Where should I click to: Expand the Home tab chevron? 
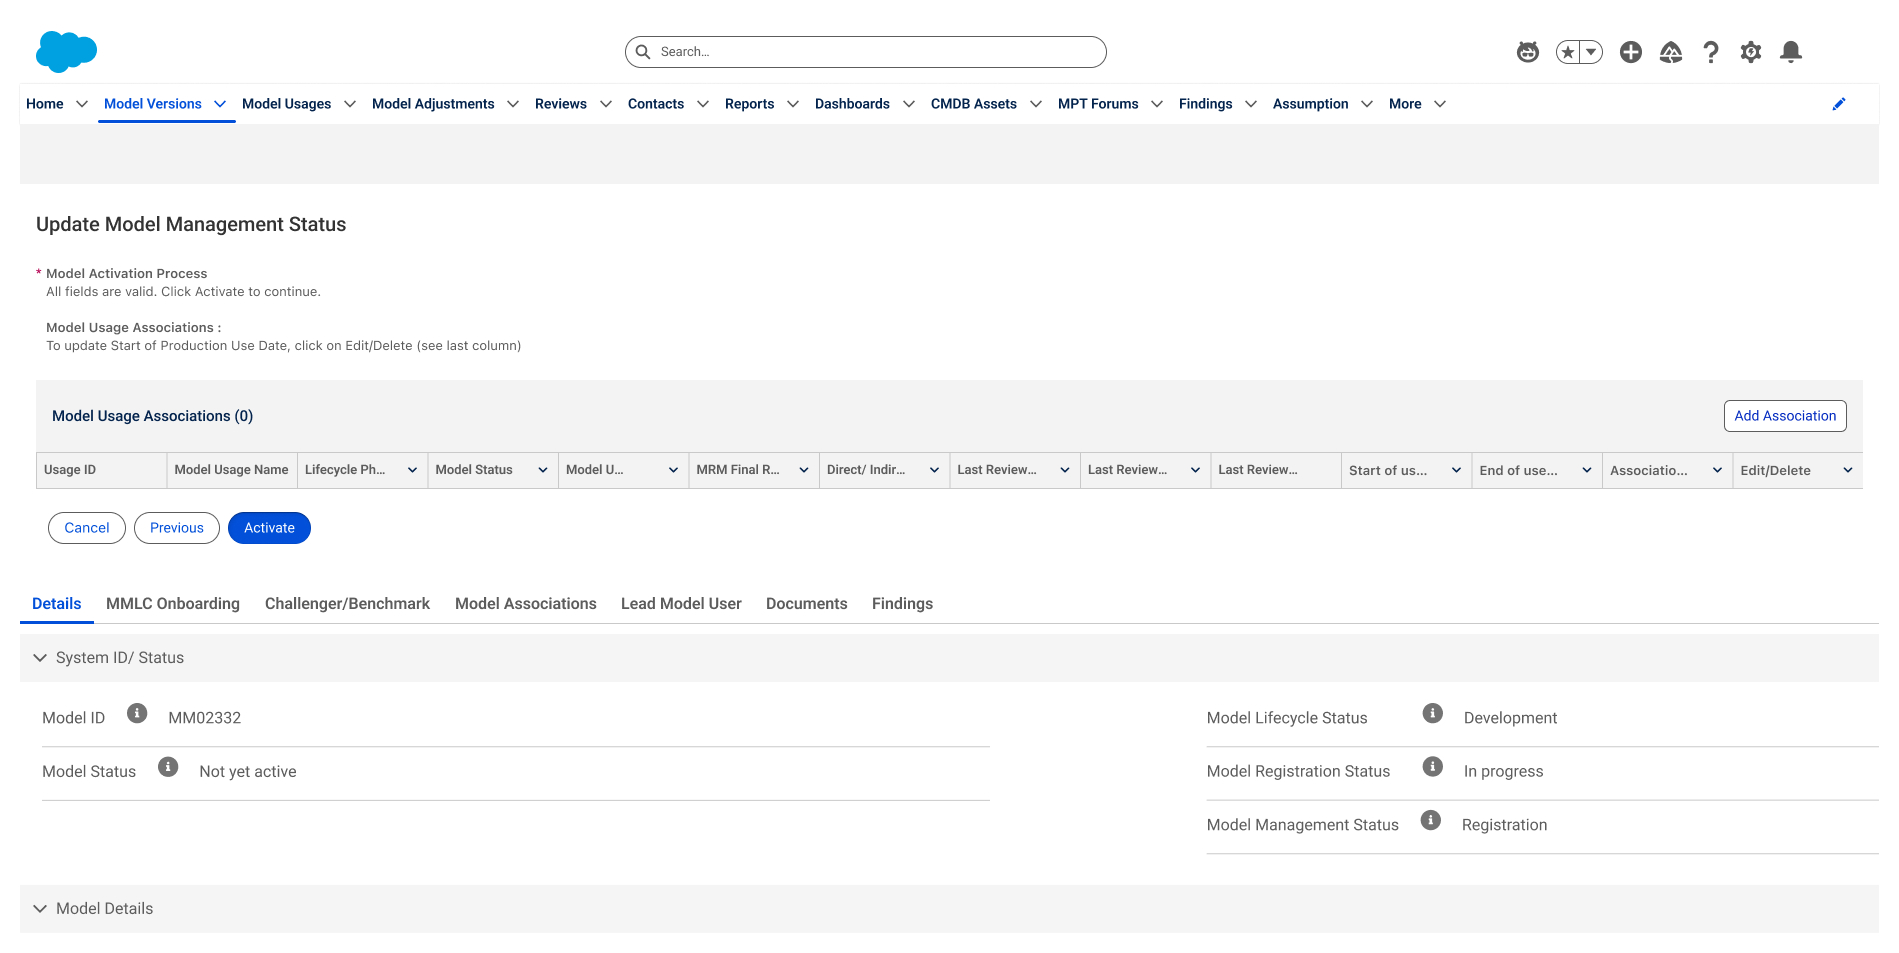pos(82,104)
